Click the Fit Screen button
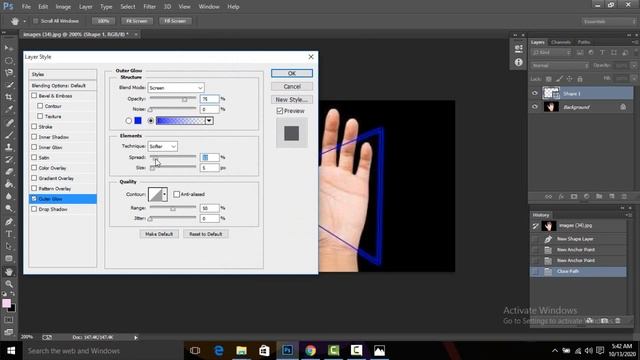 (x=136, y=21)
